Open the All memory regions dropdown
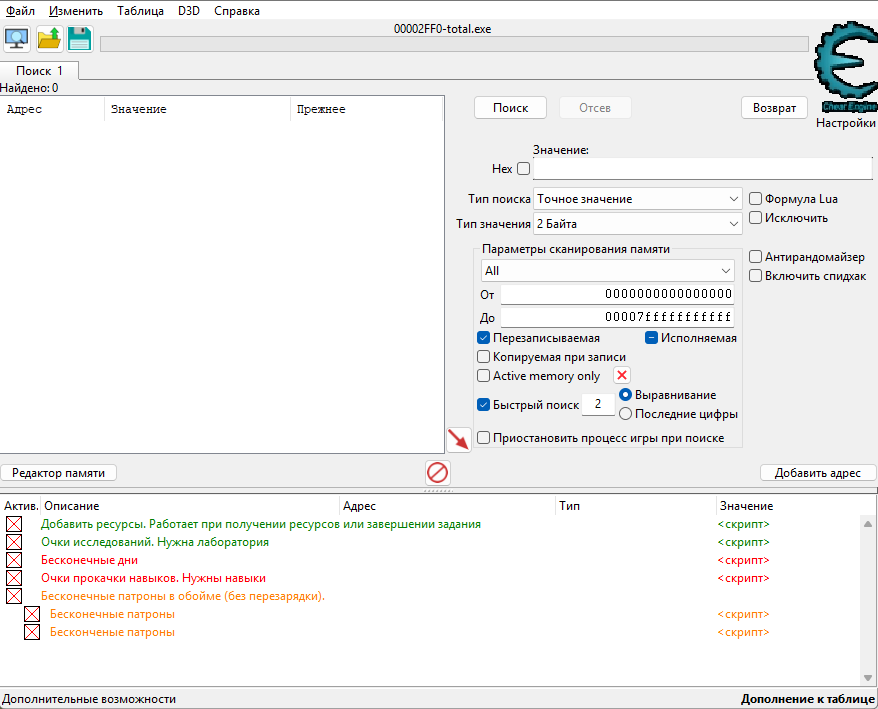 pos(607,270)
